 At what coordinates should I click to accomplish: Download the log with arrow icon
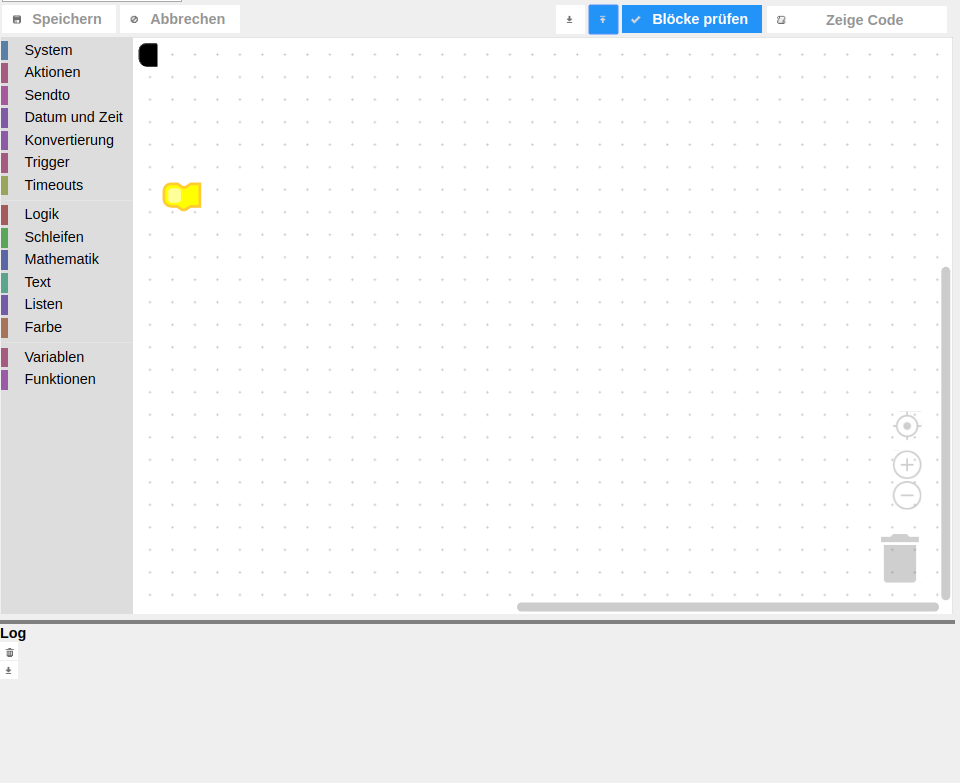coord(9,670)
